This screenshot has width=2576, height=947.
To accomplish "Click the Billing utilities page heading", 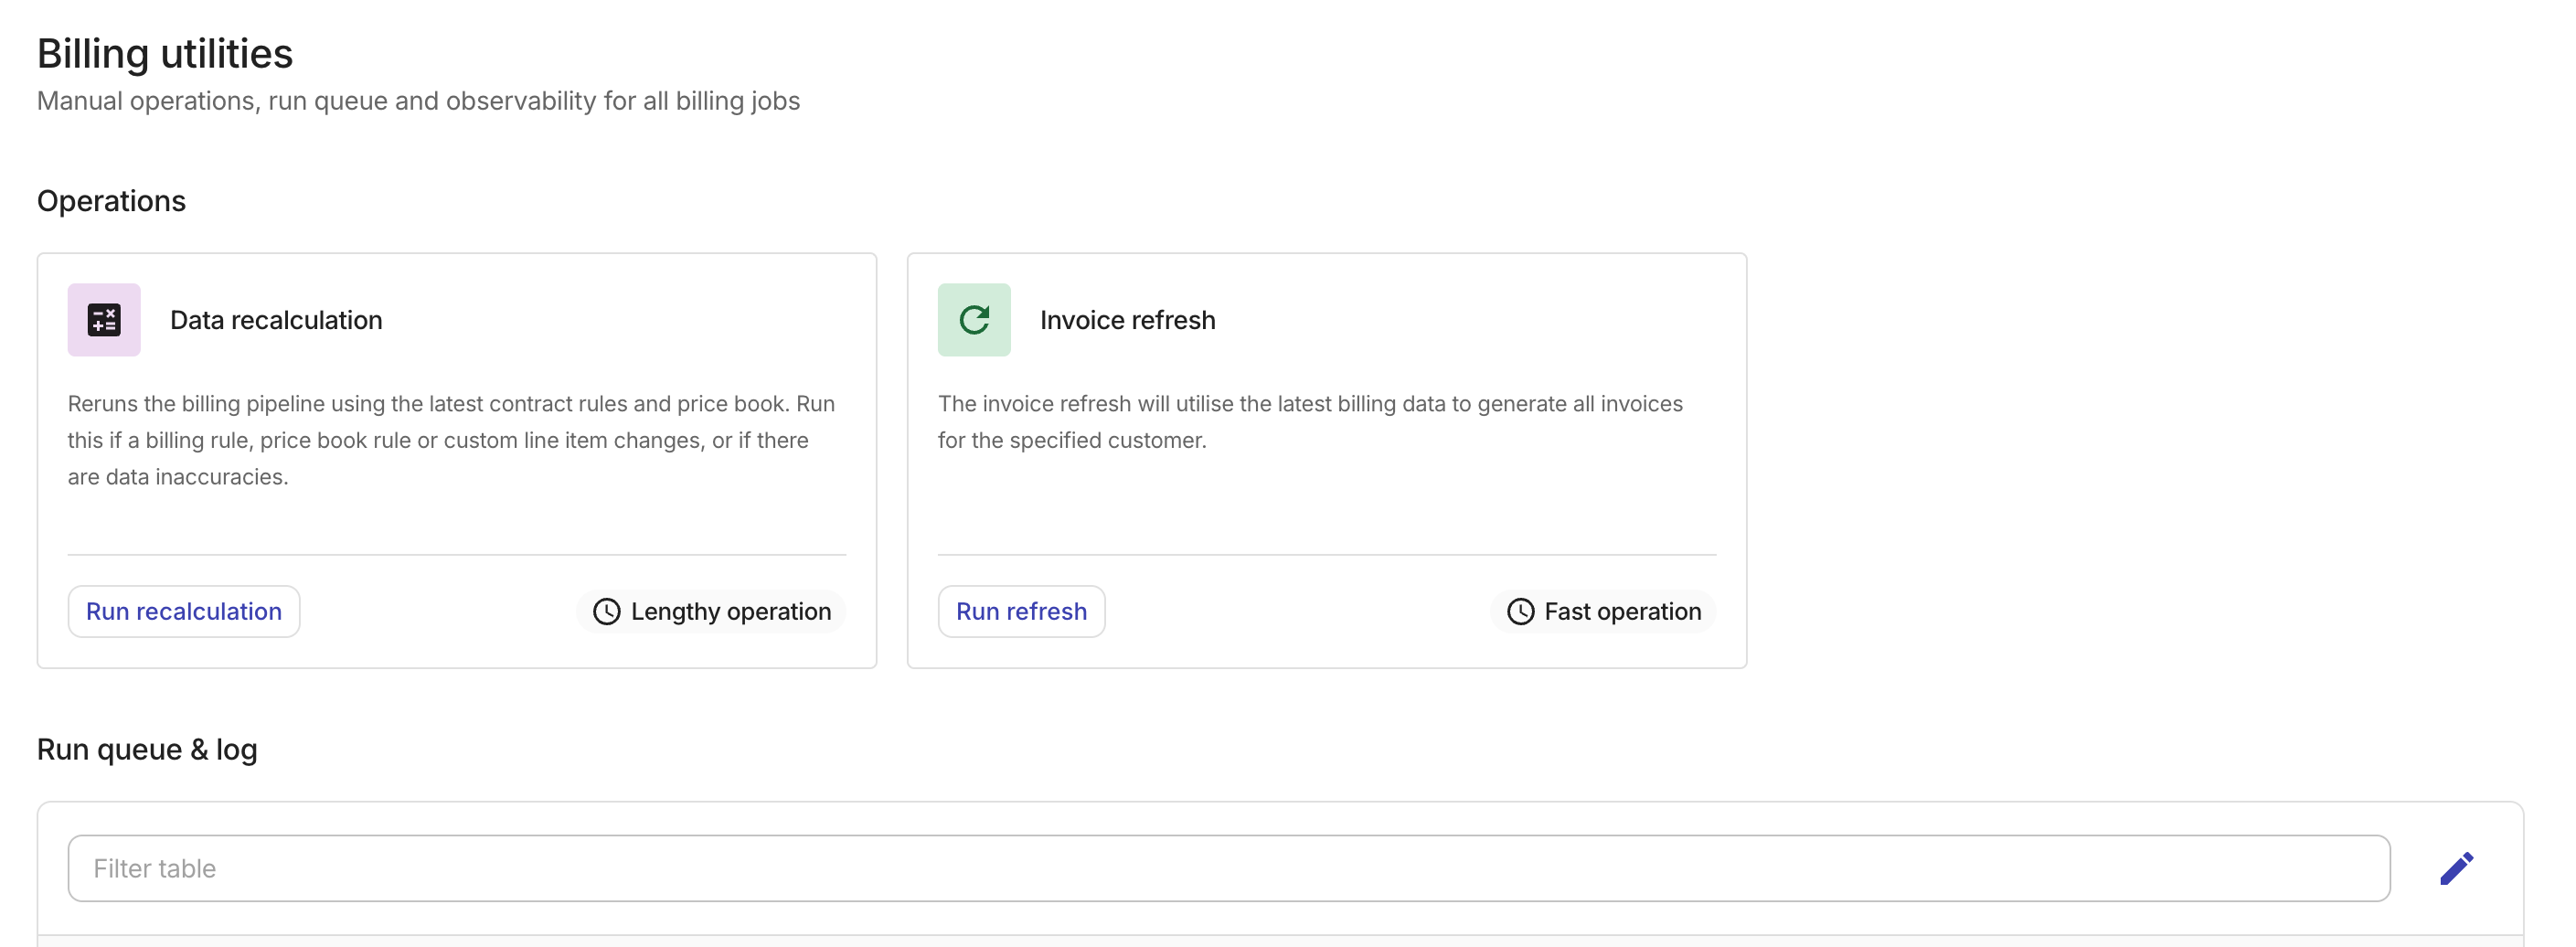I will coord(165,54).
